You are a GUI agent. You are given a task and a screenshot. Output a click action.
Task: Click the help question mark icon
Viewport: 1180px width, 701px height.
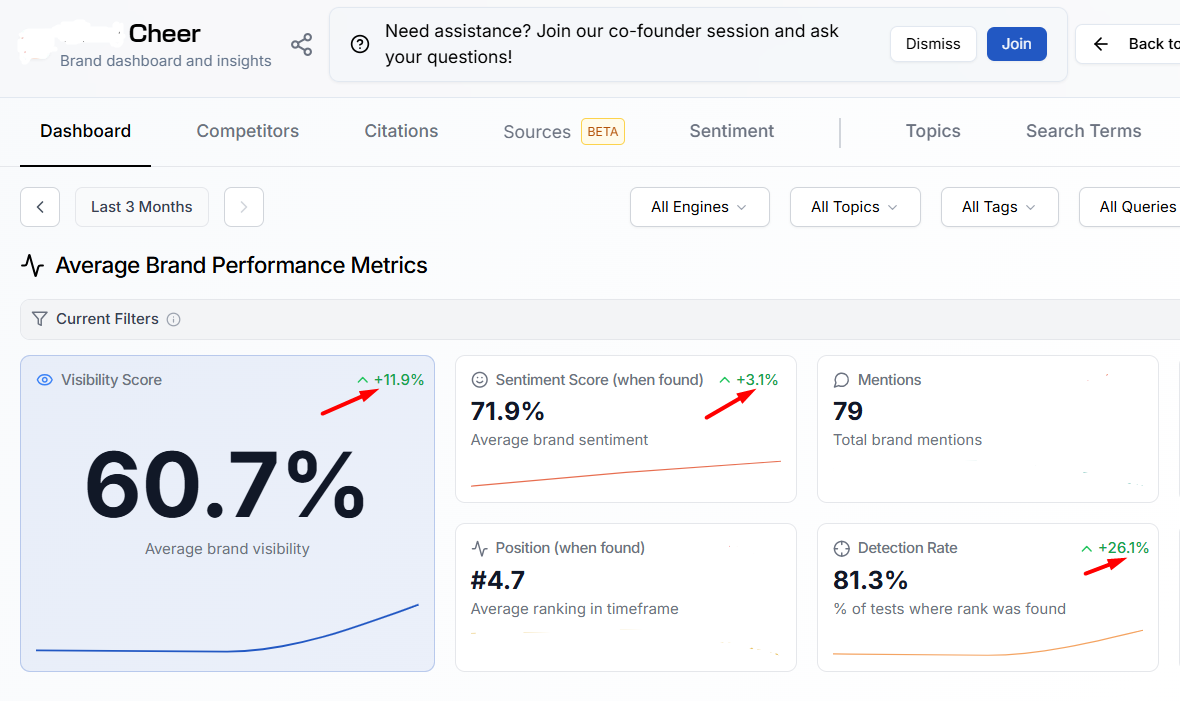[x=360, y=45]
